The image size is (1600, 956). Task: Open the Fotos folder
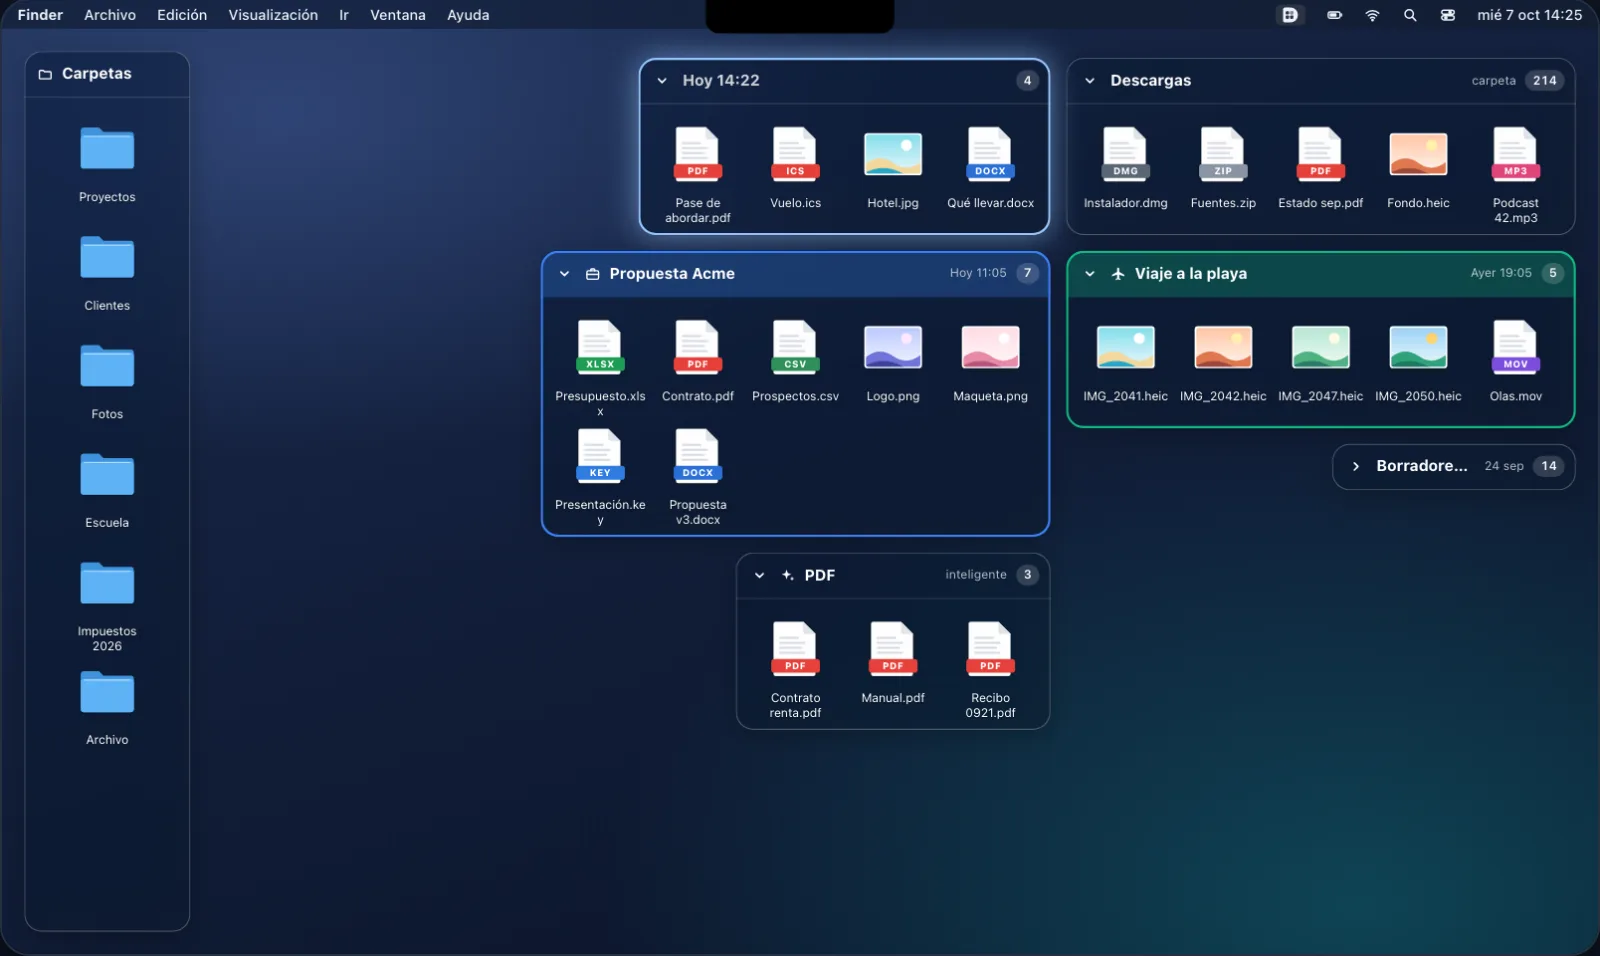pyautogui.click(x=107, y=382)
